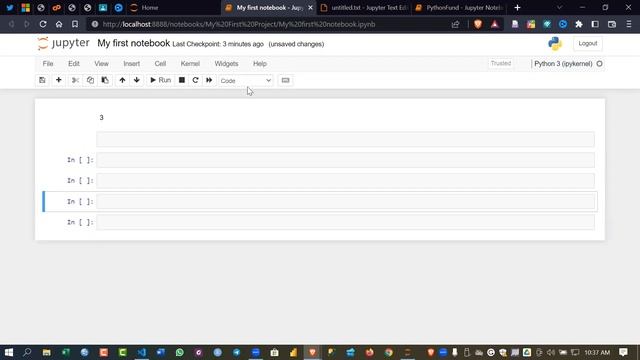Image resolution: width=640 pixels, height=360 pixels.
Task: Open the Insert menu
Action: (x=131, y=64)
